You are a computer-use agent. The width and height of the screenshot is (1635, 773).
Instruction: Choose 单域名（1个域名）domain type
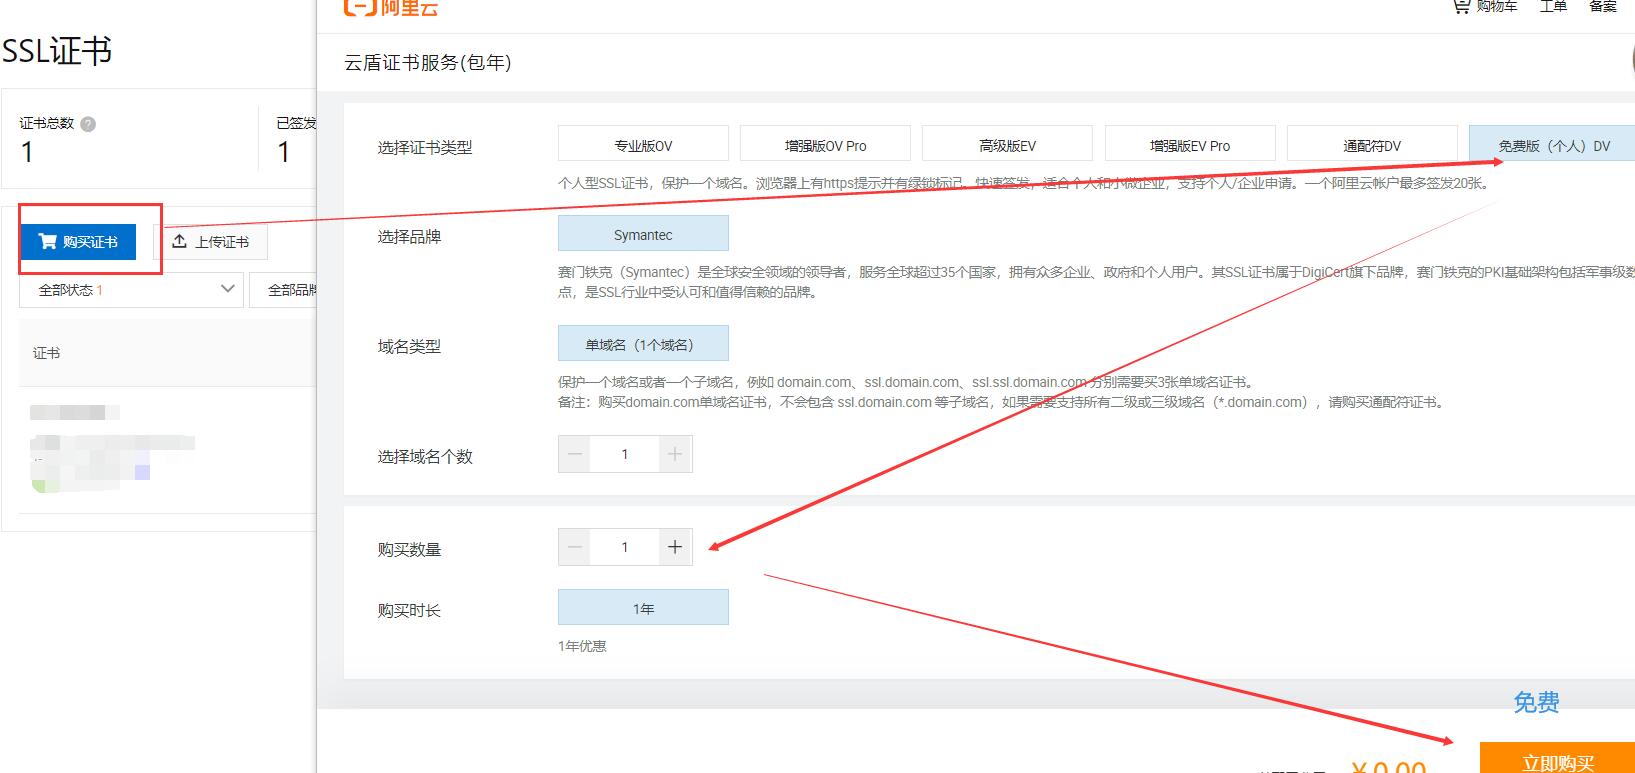pyautogui.click(x=643, y=344)
